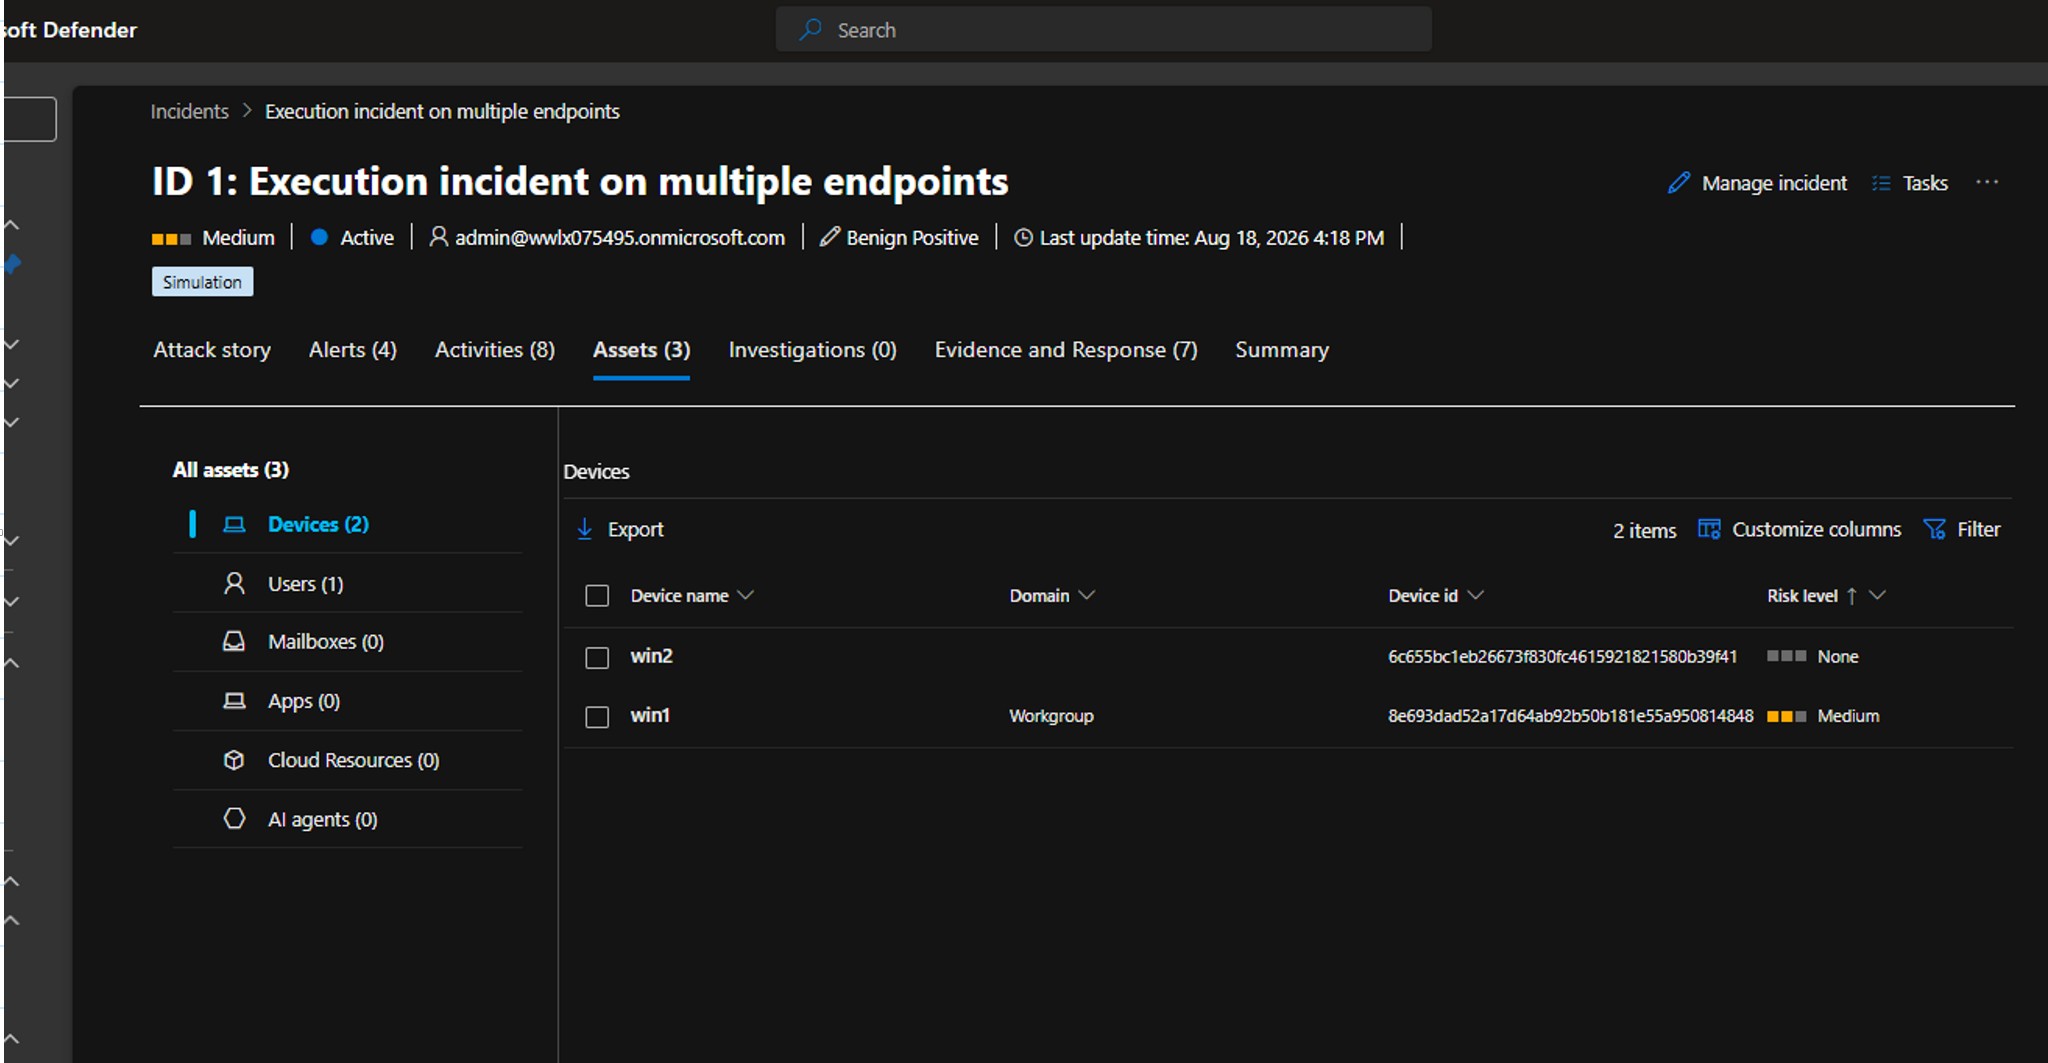Image resolution: width=2048 pixels, height=1063 pixels.
Task: Open the win2 device link
Action: coord(652,656)
